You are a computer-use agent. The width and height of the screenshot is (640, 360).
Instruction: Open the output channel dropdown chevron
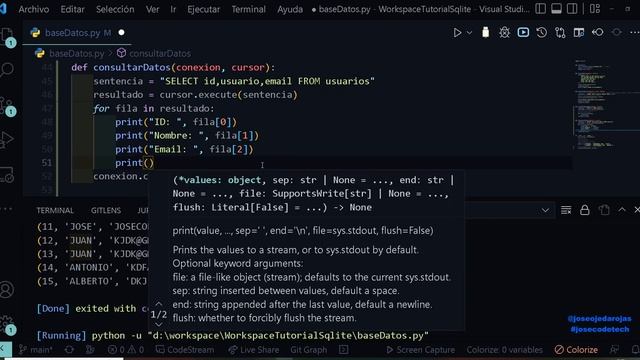pos(545,210)
